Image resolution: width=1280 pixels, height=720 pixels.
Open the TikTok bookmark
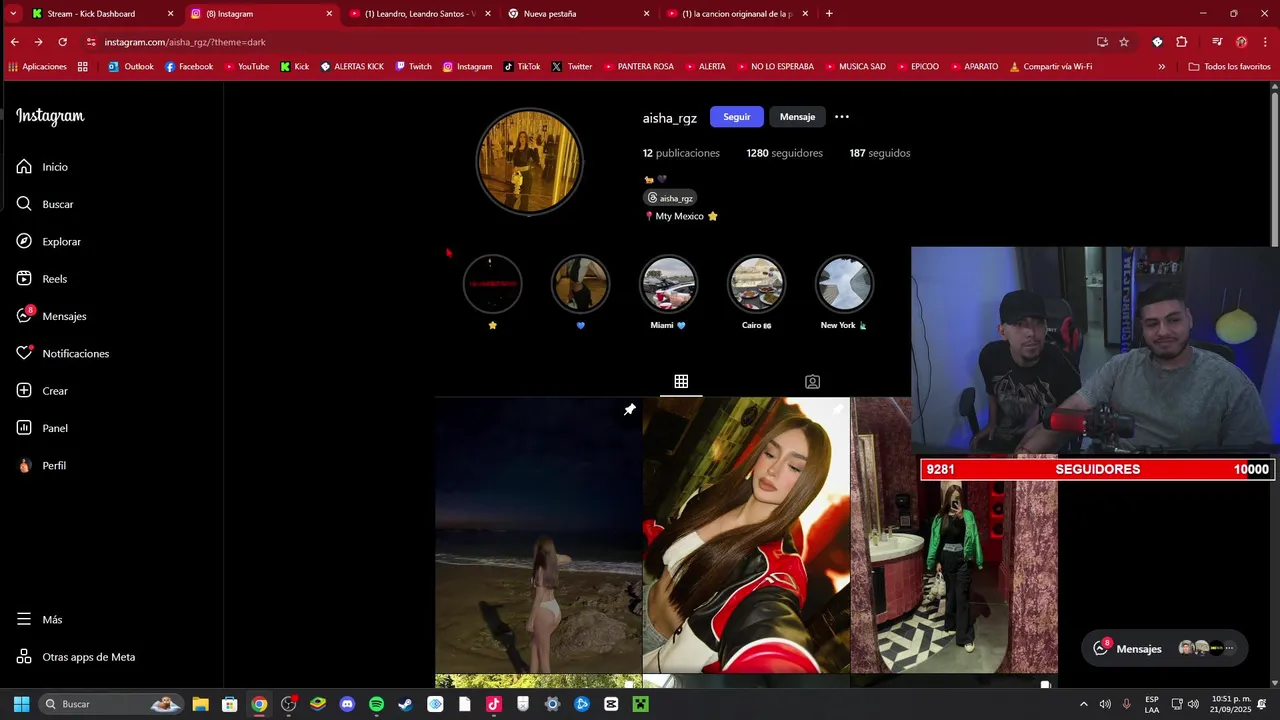tap(522, 67)
